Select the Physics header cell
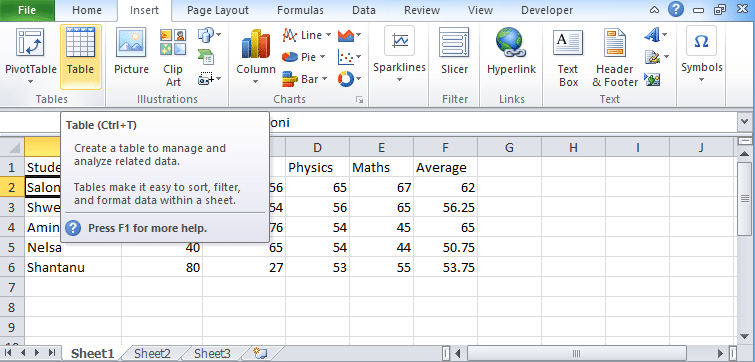This screenshot has height=362, width=755. coord(318,167)
